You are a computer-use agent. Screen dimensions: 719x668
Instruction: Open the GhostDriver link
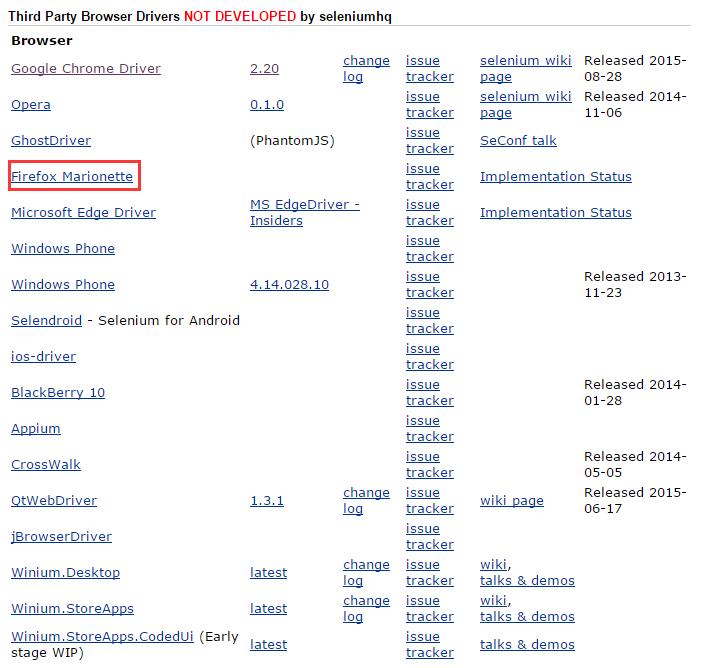click(51, 140)
